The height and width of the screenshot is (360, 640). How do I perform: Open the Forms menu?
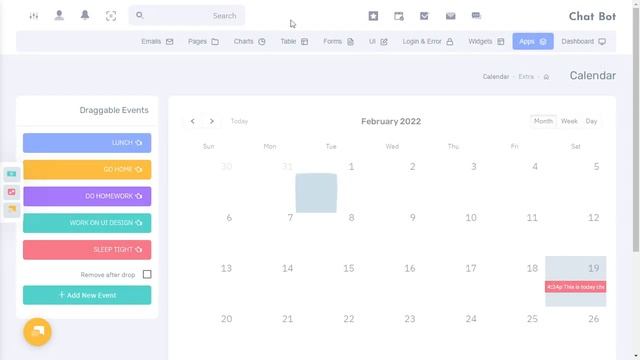[338, 42]
